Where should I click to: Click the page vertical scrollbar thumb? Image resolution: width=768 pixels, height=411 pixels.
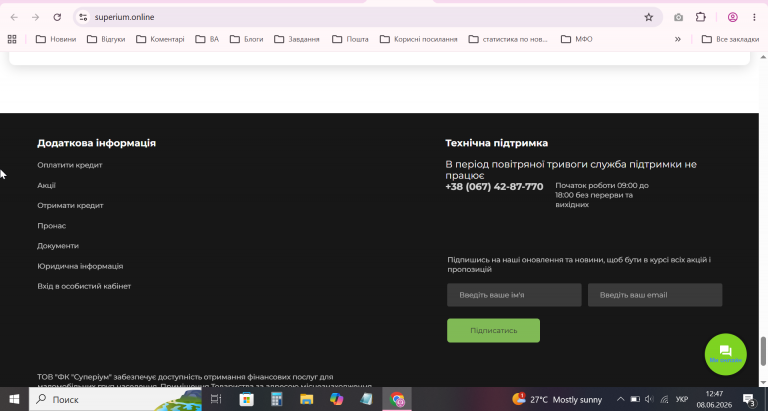(x=763, y=351)
